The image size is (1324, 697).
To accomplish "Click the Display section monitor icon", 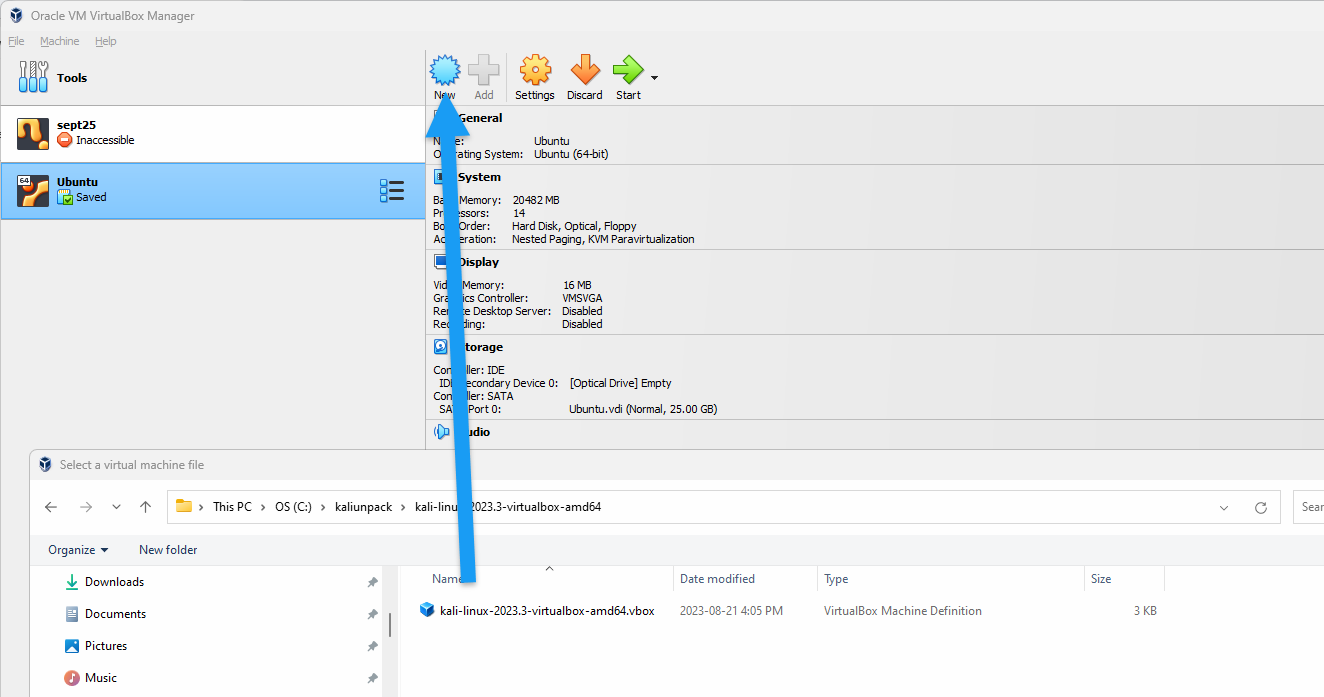I will 442,262.
